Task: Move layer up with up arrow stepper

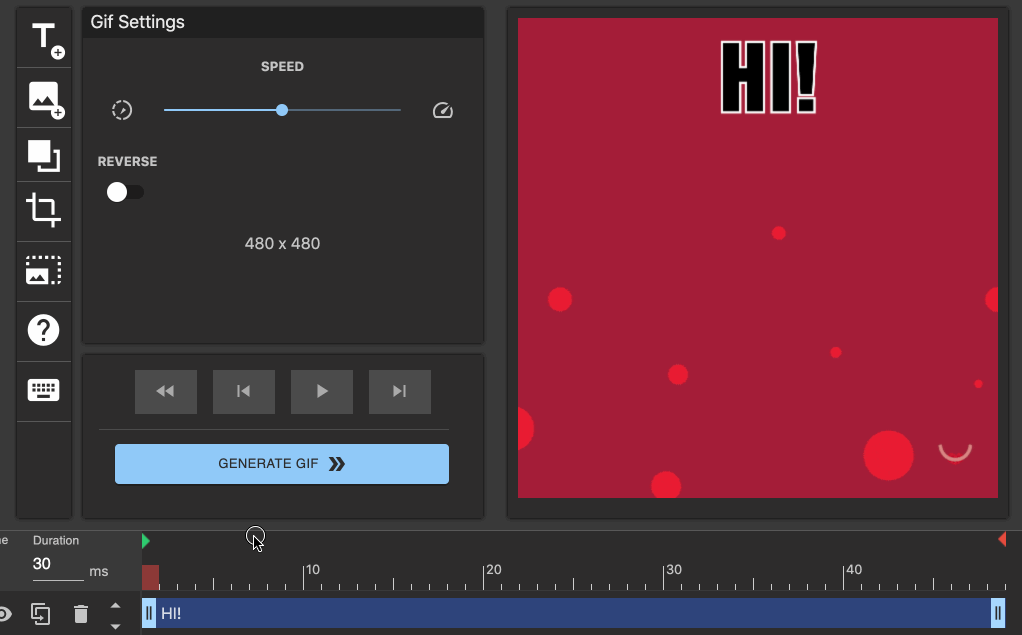Action: 115,605
